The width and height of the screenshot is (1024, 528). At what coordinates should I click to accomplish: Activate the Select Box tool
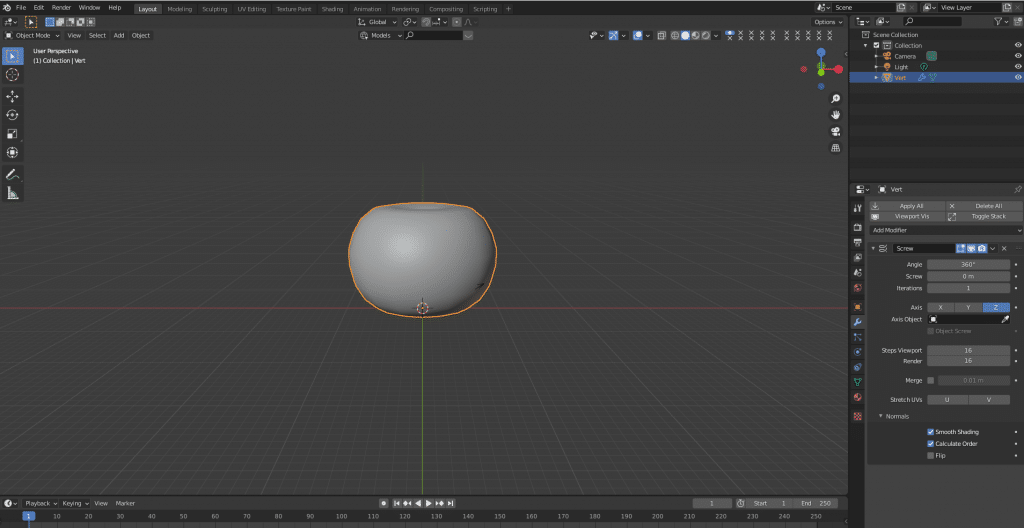tap(12, 56)
